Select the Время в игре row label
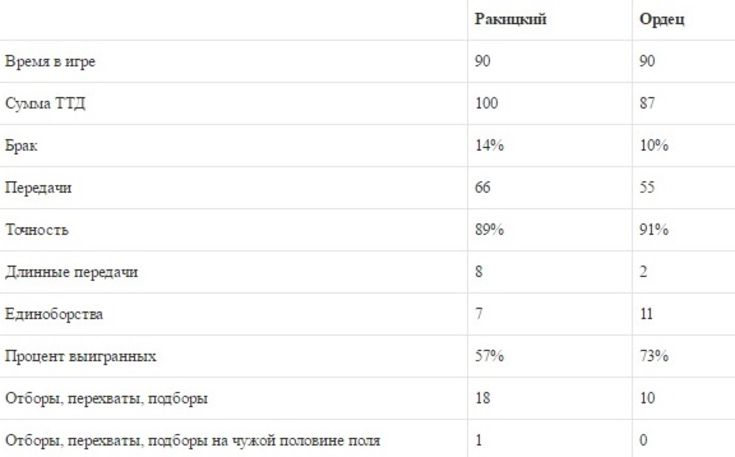This screenshot has width=735, height=457. point(50,61)
